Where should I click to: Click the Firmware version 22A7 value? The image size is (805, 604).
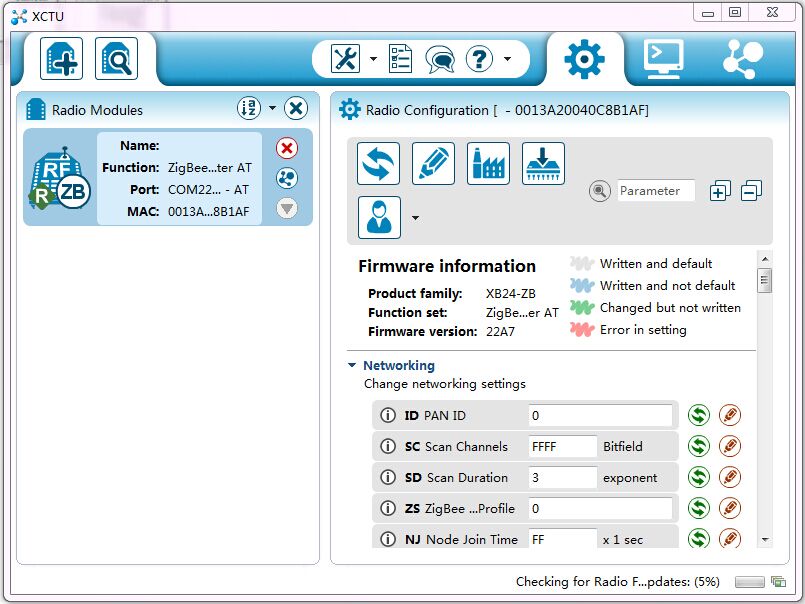tap(500, 332)
